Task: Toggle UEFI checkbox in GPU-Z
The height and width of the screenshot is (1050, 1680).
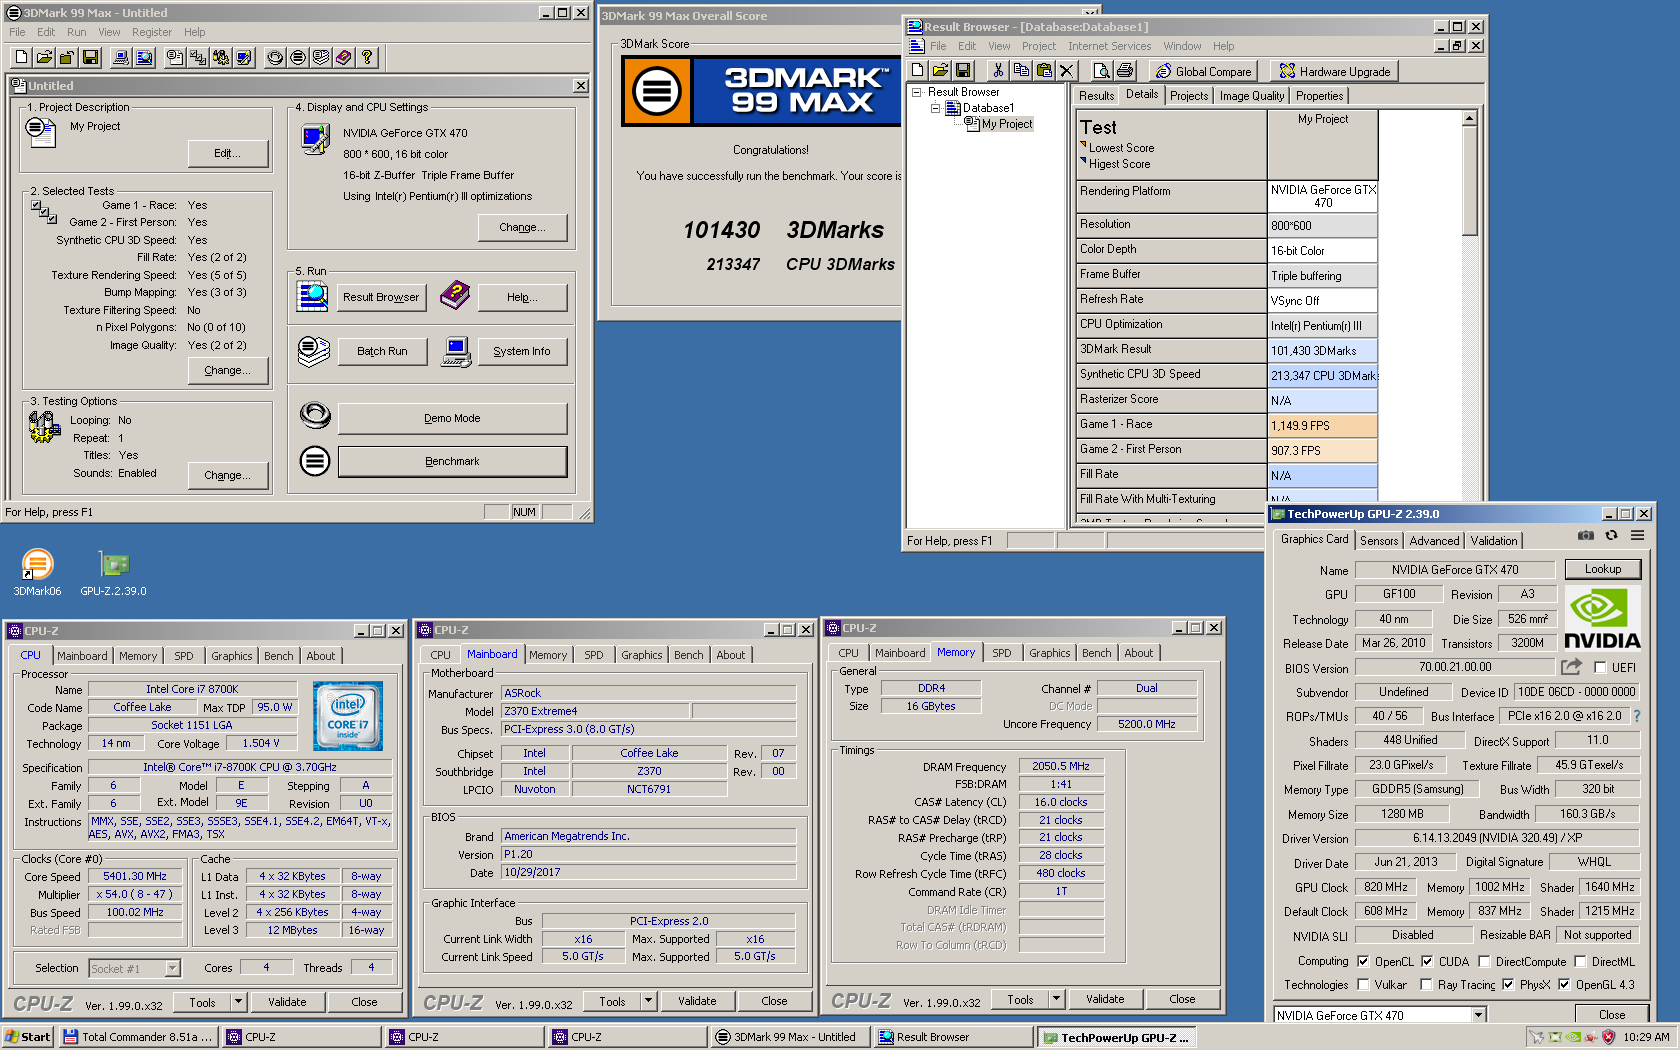Action: 1600,668
